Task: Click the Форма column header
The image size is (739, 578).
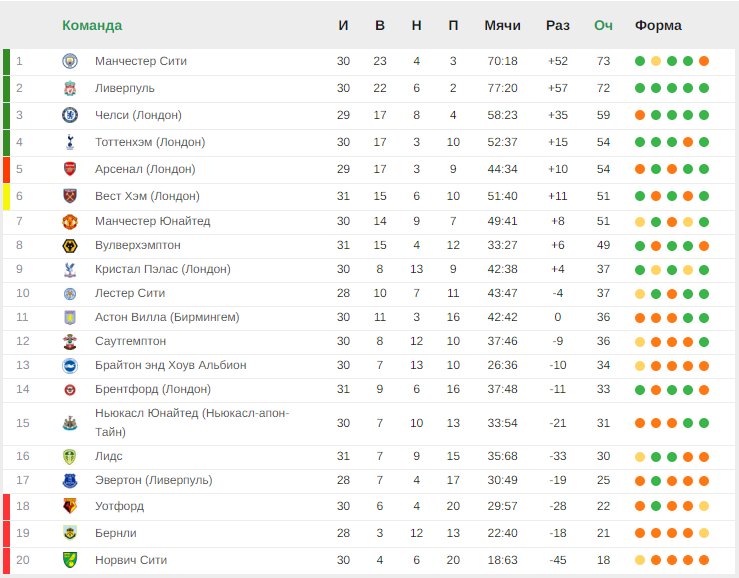Action: pos(658,25)
